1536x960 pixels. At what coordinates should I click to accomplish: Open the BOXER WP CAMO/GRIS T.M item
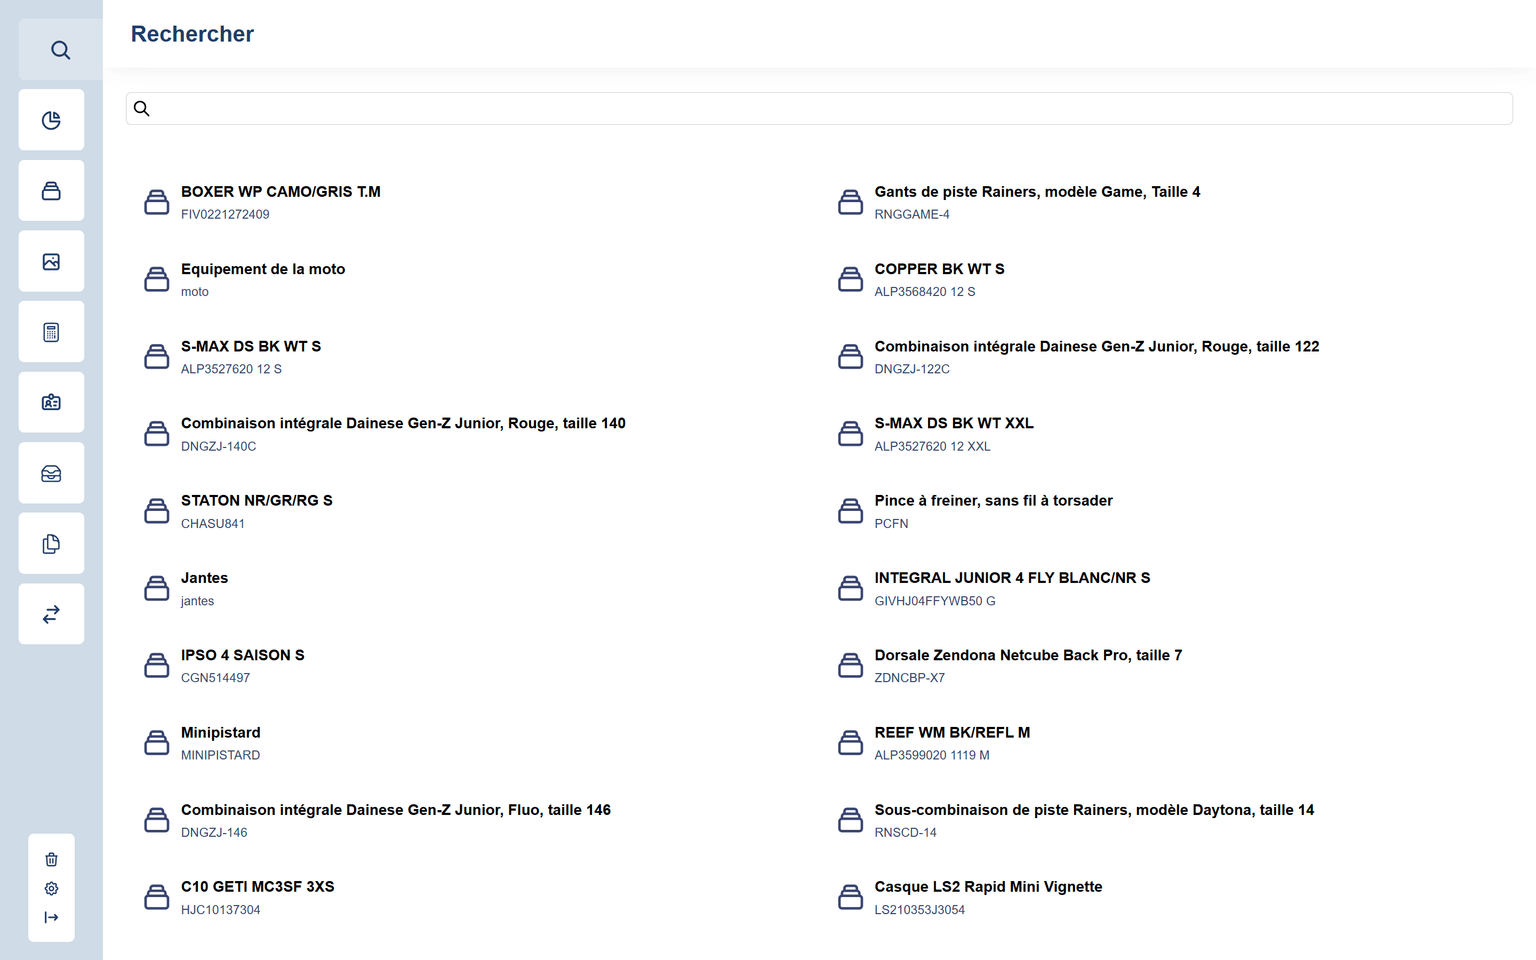(x=280, y=192)
